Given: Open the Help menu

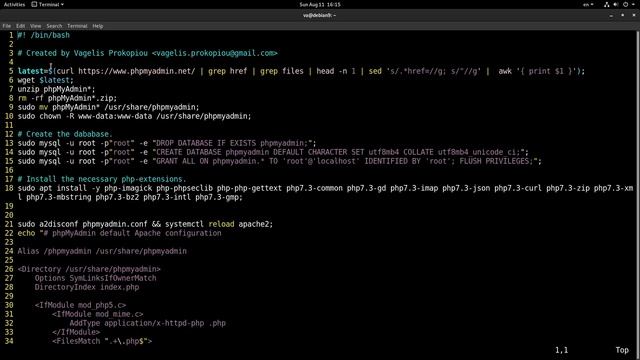Looking at the screenshot, I should click(98, 26).
